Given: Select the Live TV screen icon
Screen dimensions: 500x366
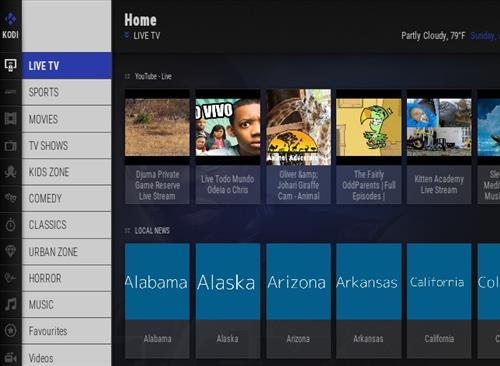Looking at the screenshot, I should point(10,65).
